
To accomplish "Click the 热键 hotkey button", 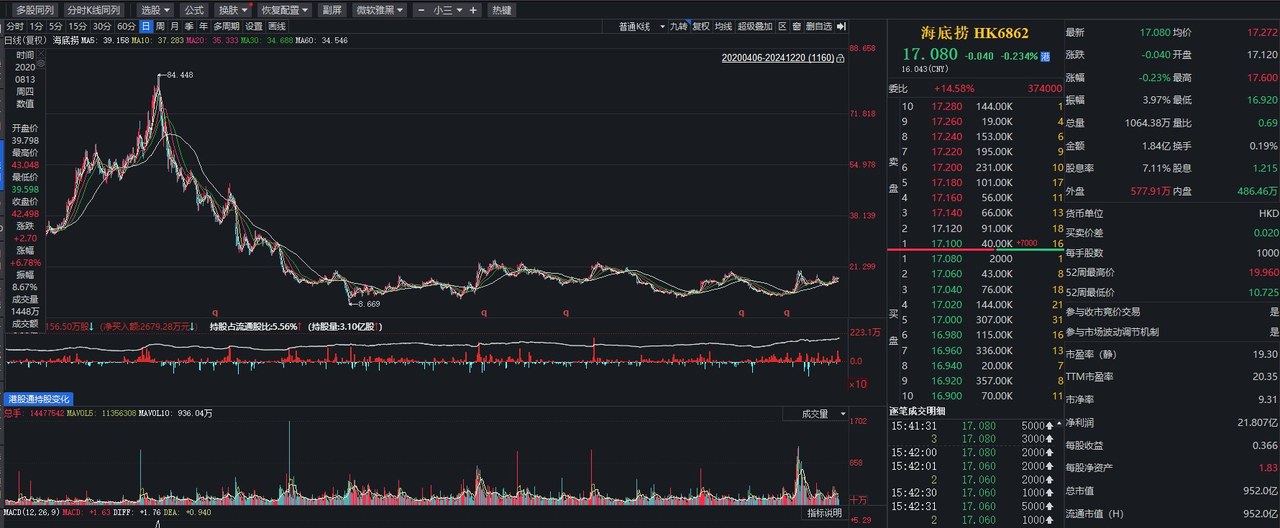I will tap(501, 10).
